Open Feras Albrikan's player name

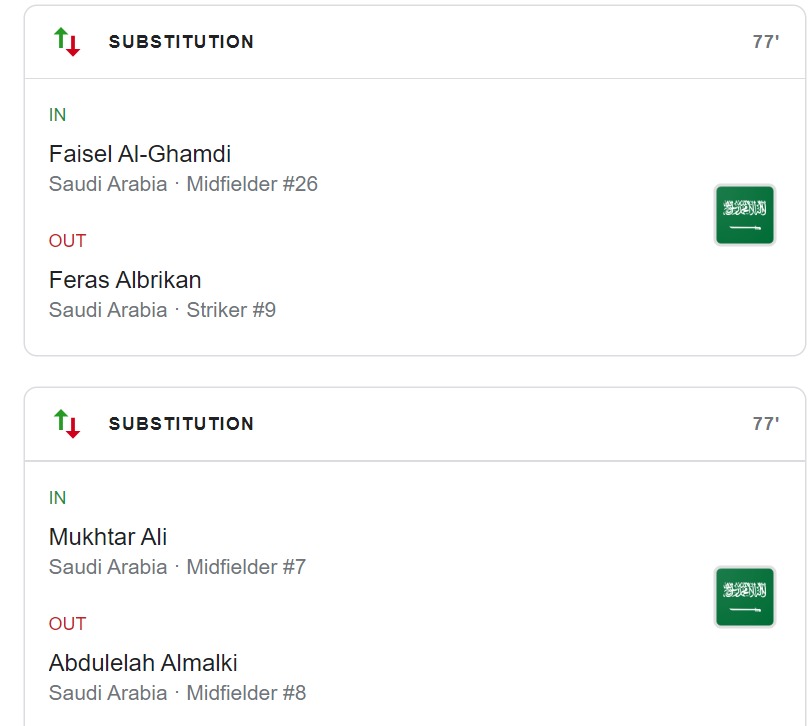[x=125, y=280]
